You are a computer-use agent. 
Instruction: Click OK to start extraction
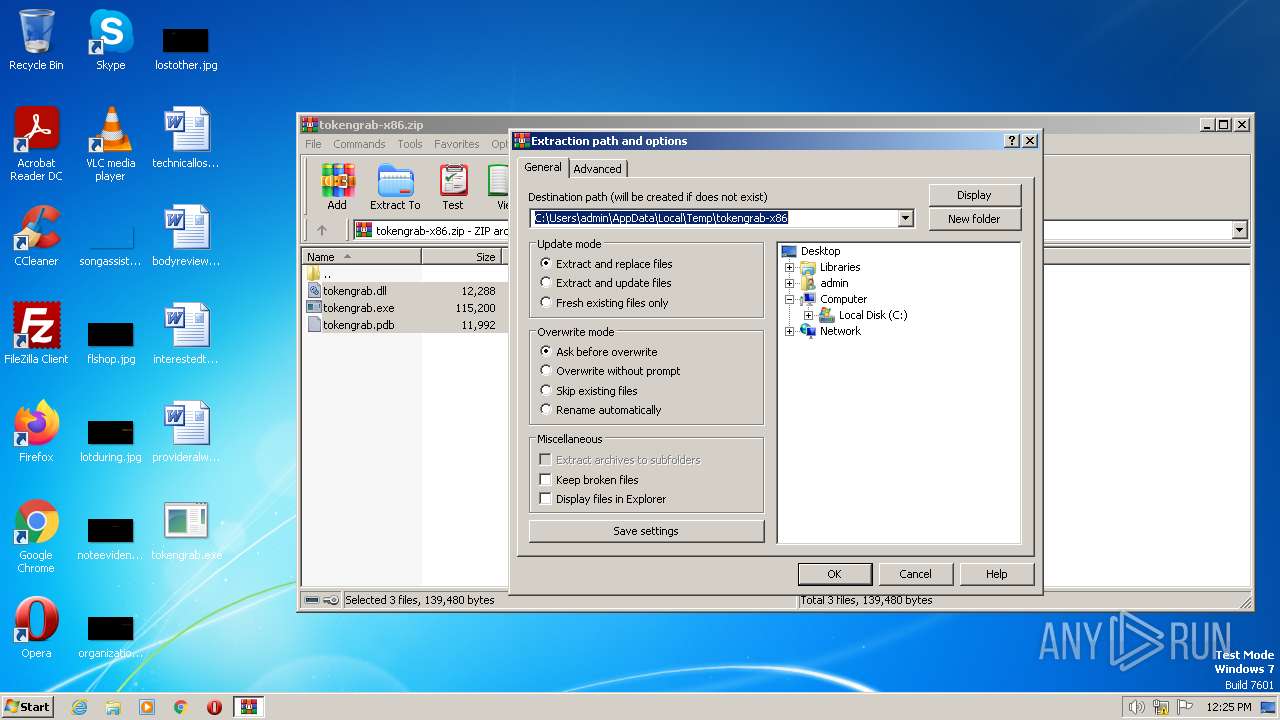(x=834, y=574)
